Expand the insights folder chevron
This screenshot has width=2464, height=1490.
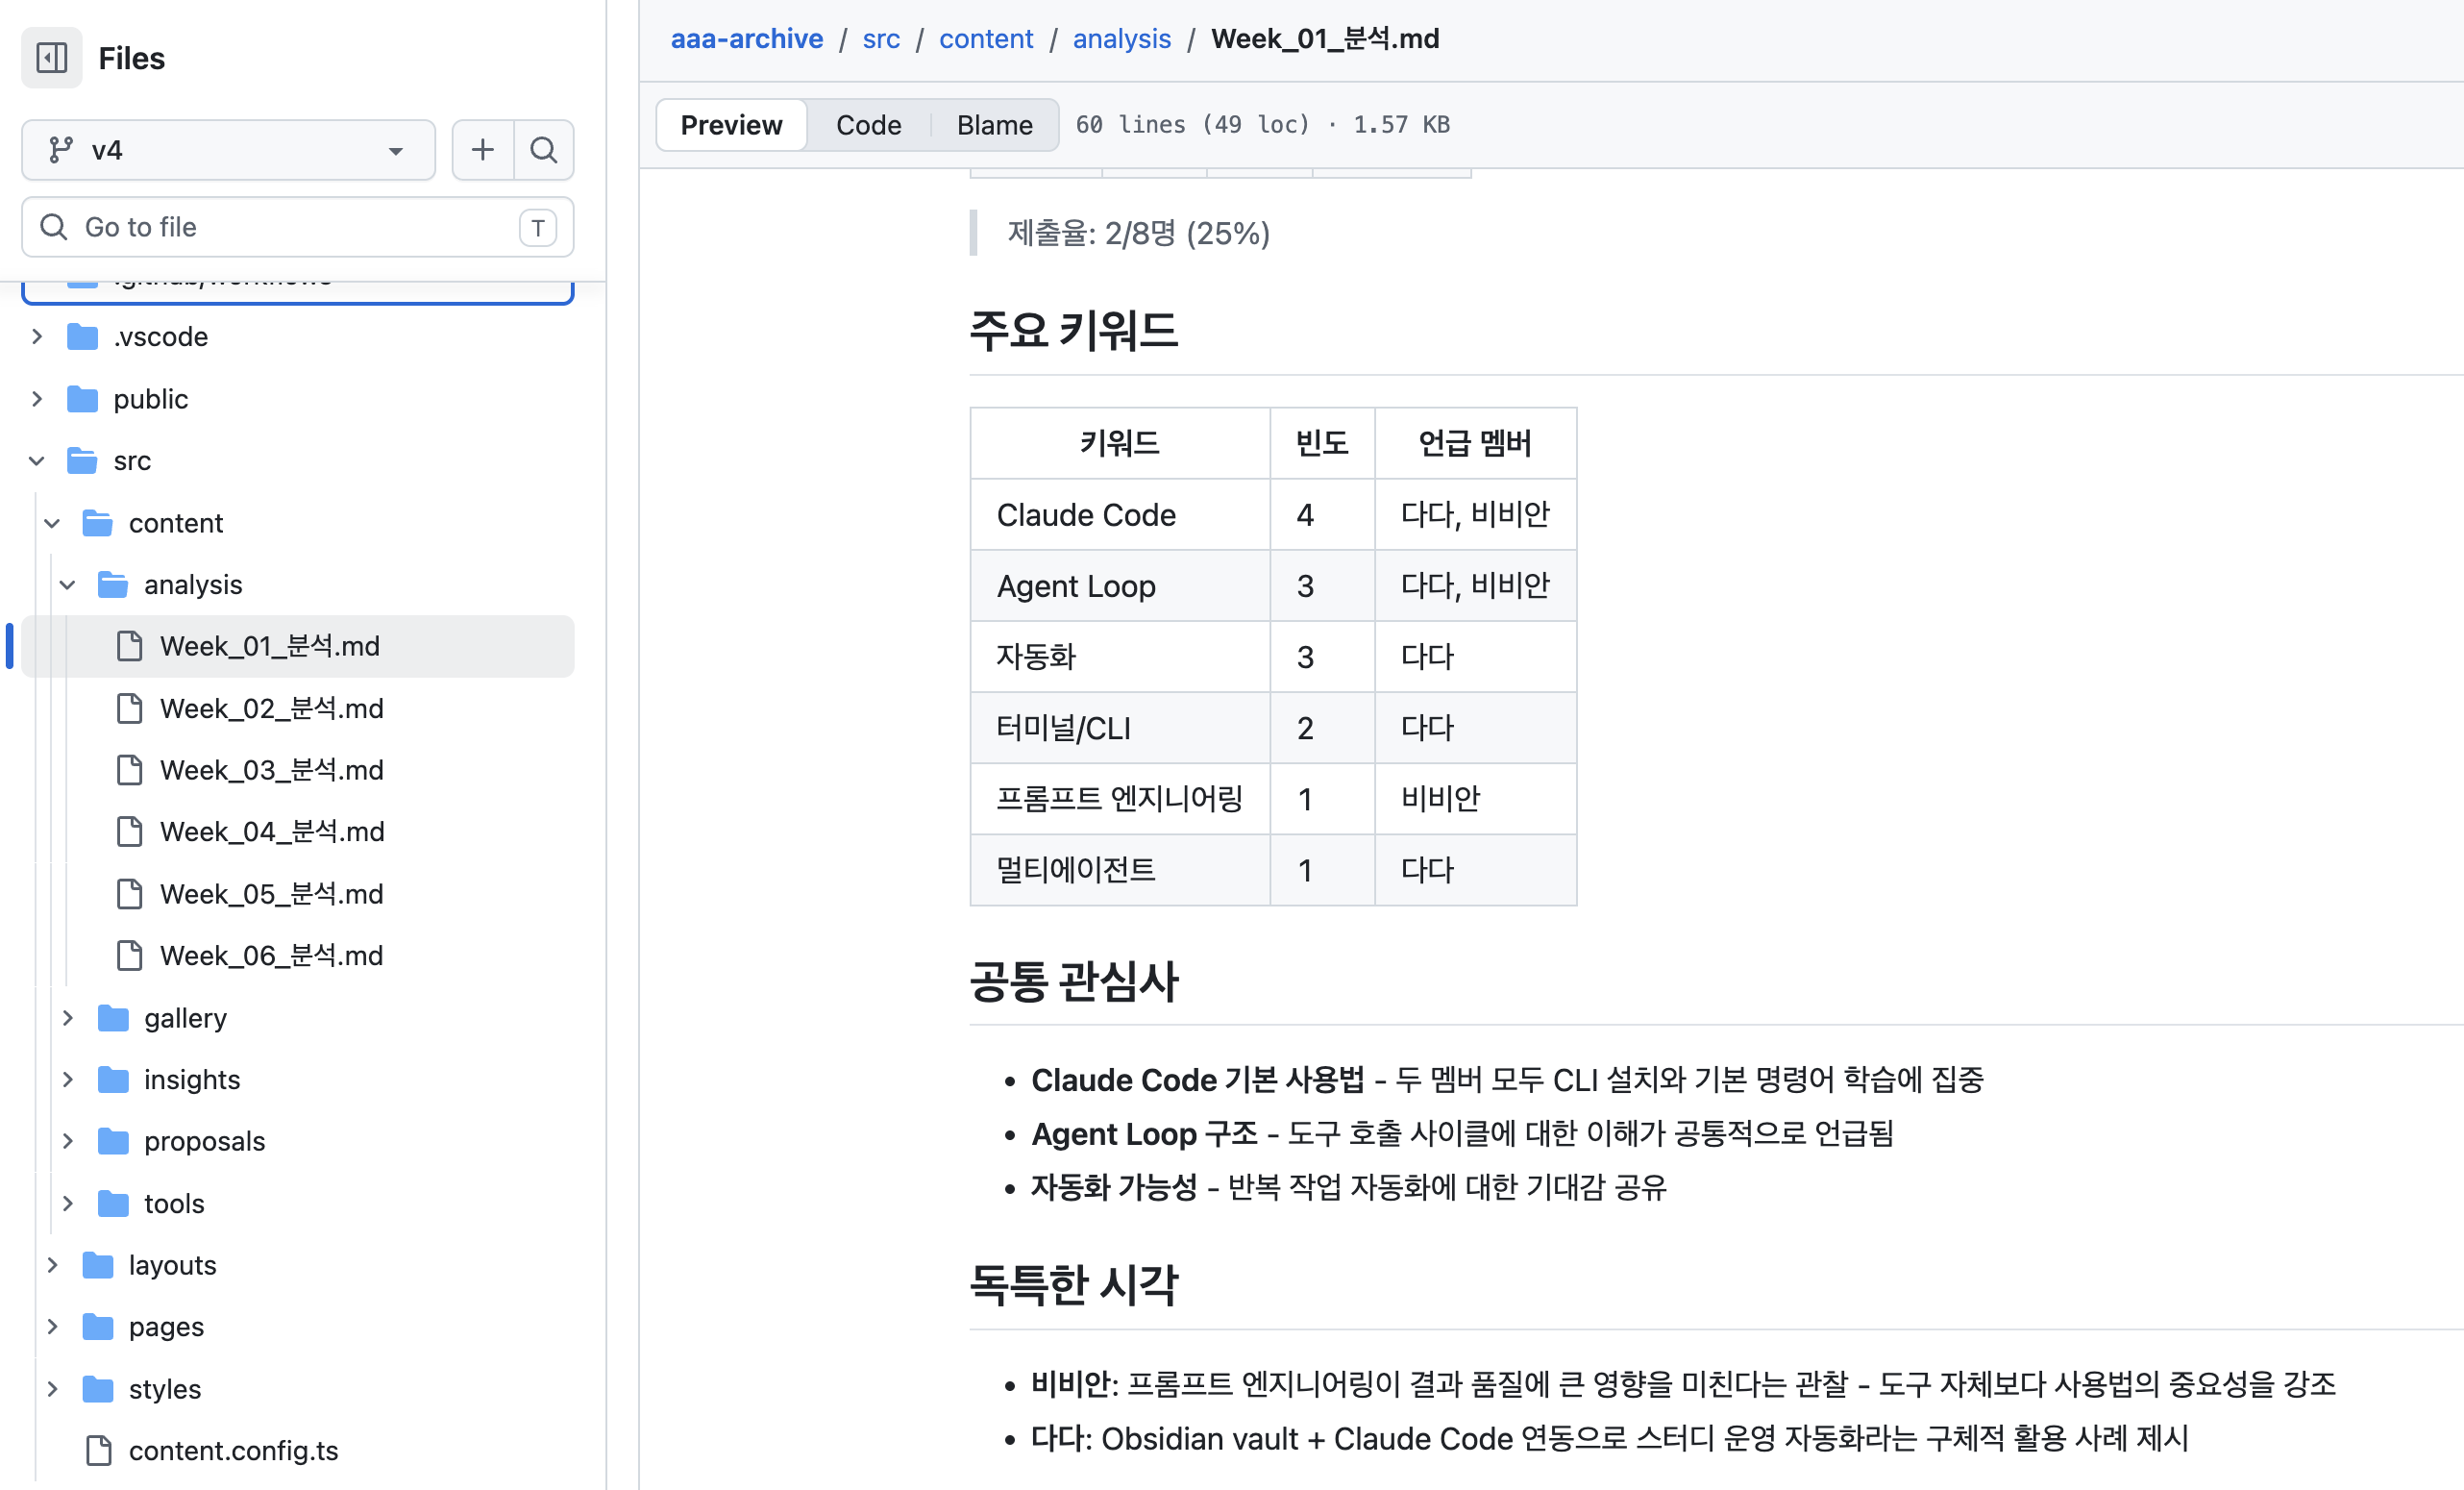pyautogui.click(x=68, y=1080)
